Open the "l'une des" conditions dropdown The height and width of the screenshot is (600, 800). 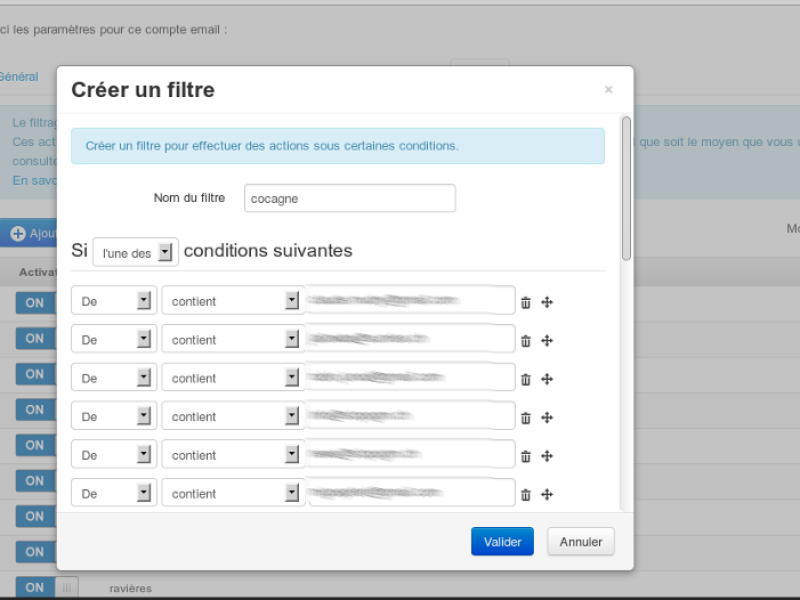[136, 252]
